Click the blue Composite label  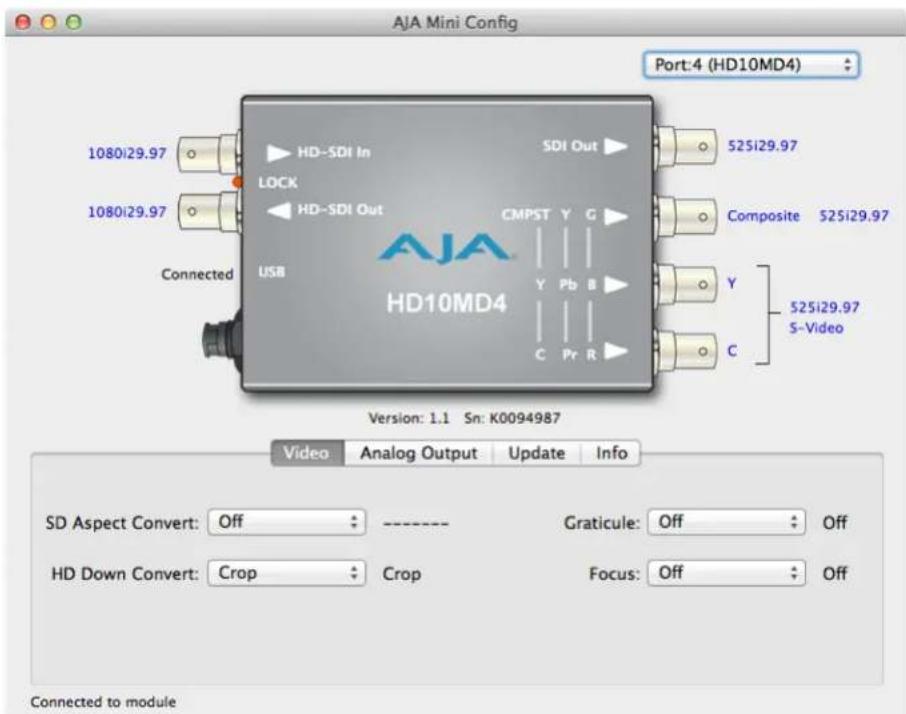(x=763, y=216)
